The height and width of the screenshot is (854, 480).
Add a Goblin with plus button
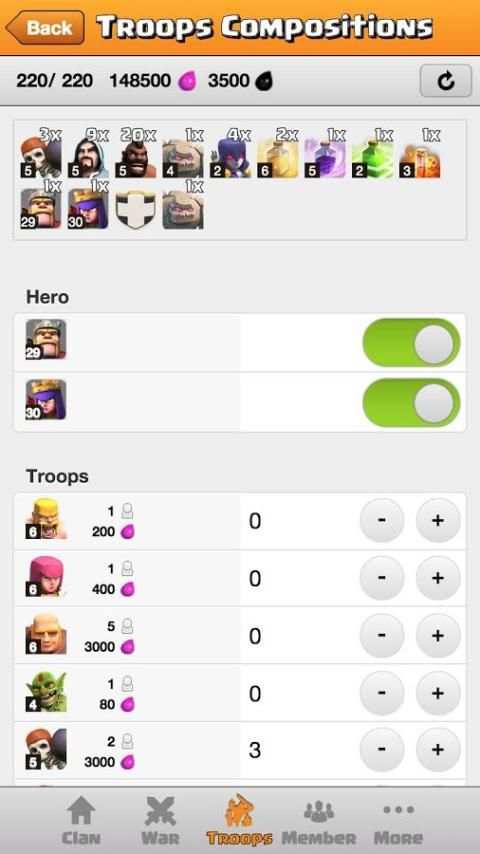coord(438,693)
